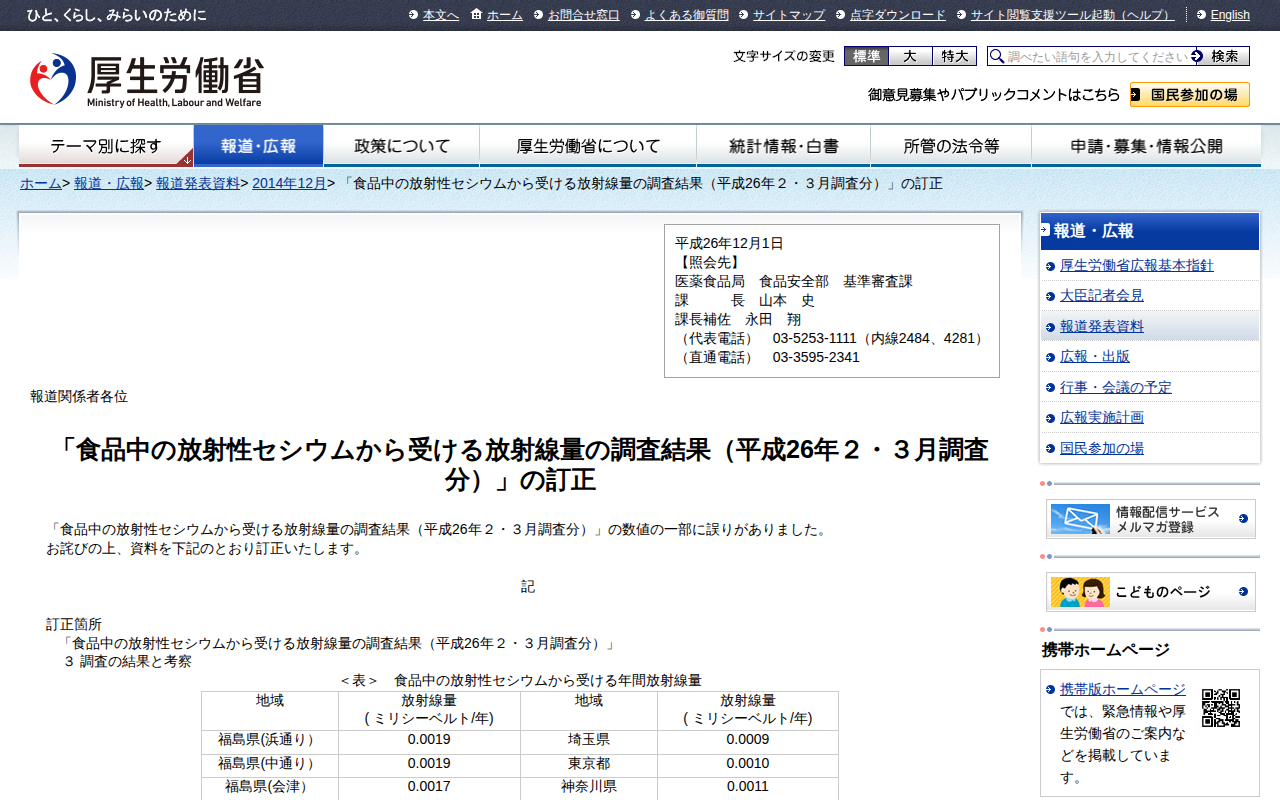Go to 2014年12月 breadcrumb link

(289, 183)
